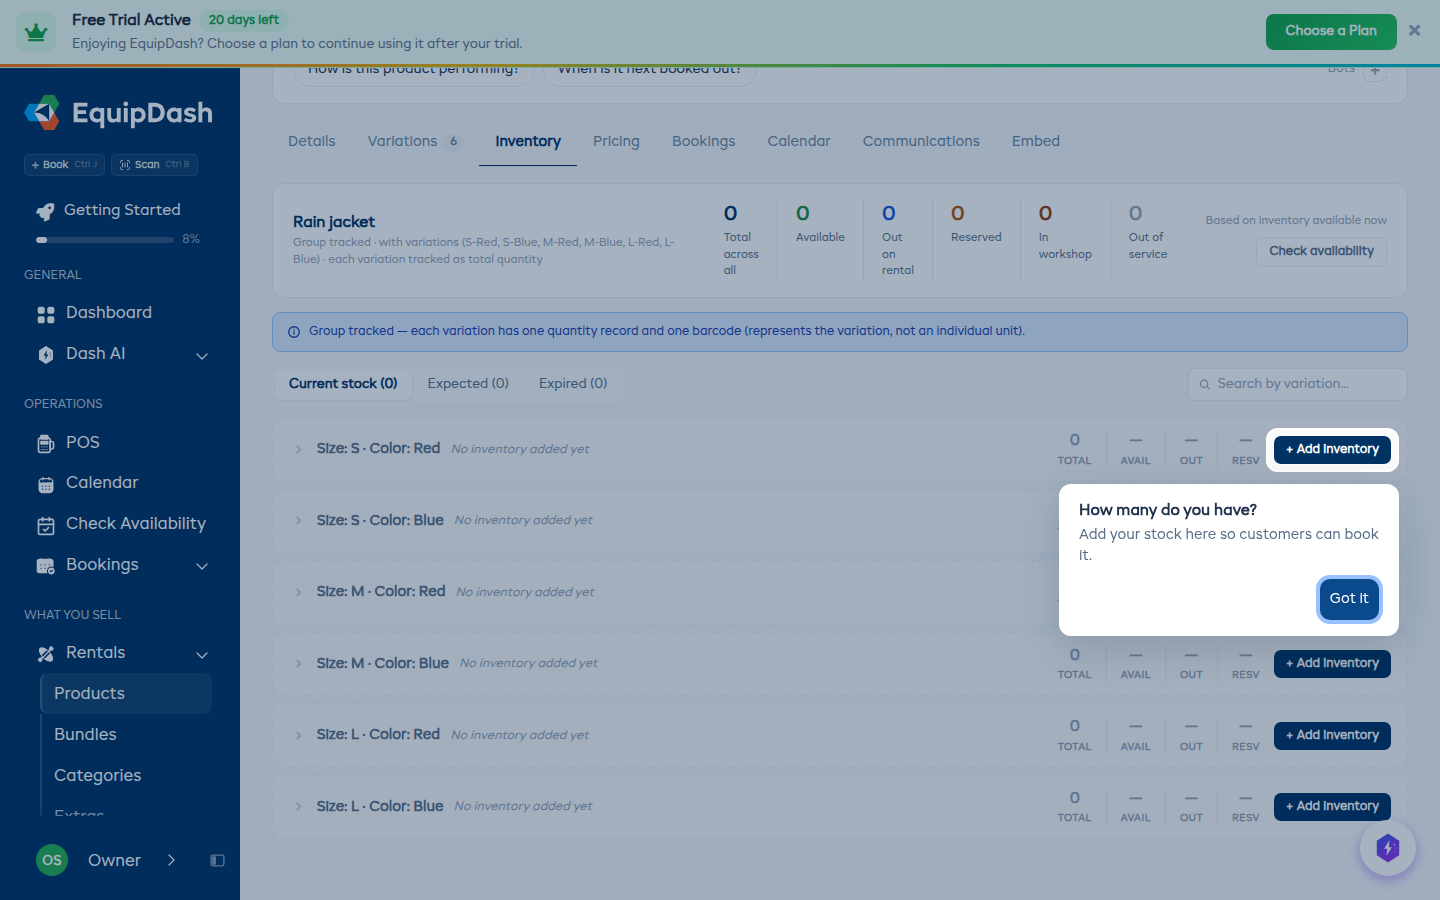This screenshot has height=900, width=1440.
Task: Click the OS owner avatar
Action: pyautogui.click(x=52, y=860)
